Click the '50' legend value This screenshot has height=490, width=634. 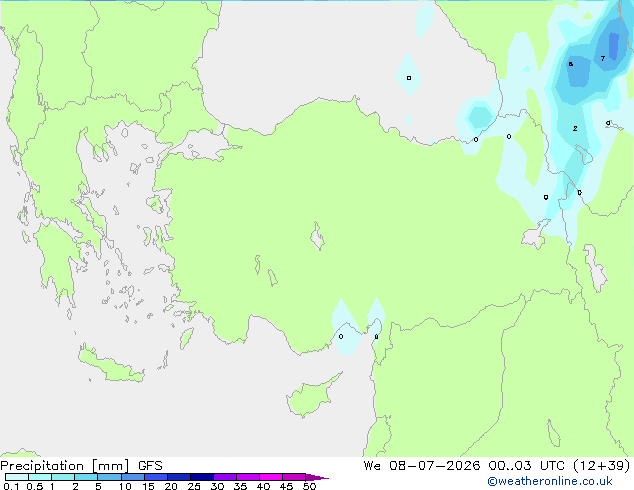[x=309, y=486]
